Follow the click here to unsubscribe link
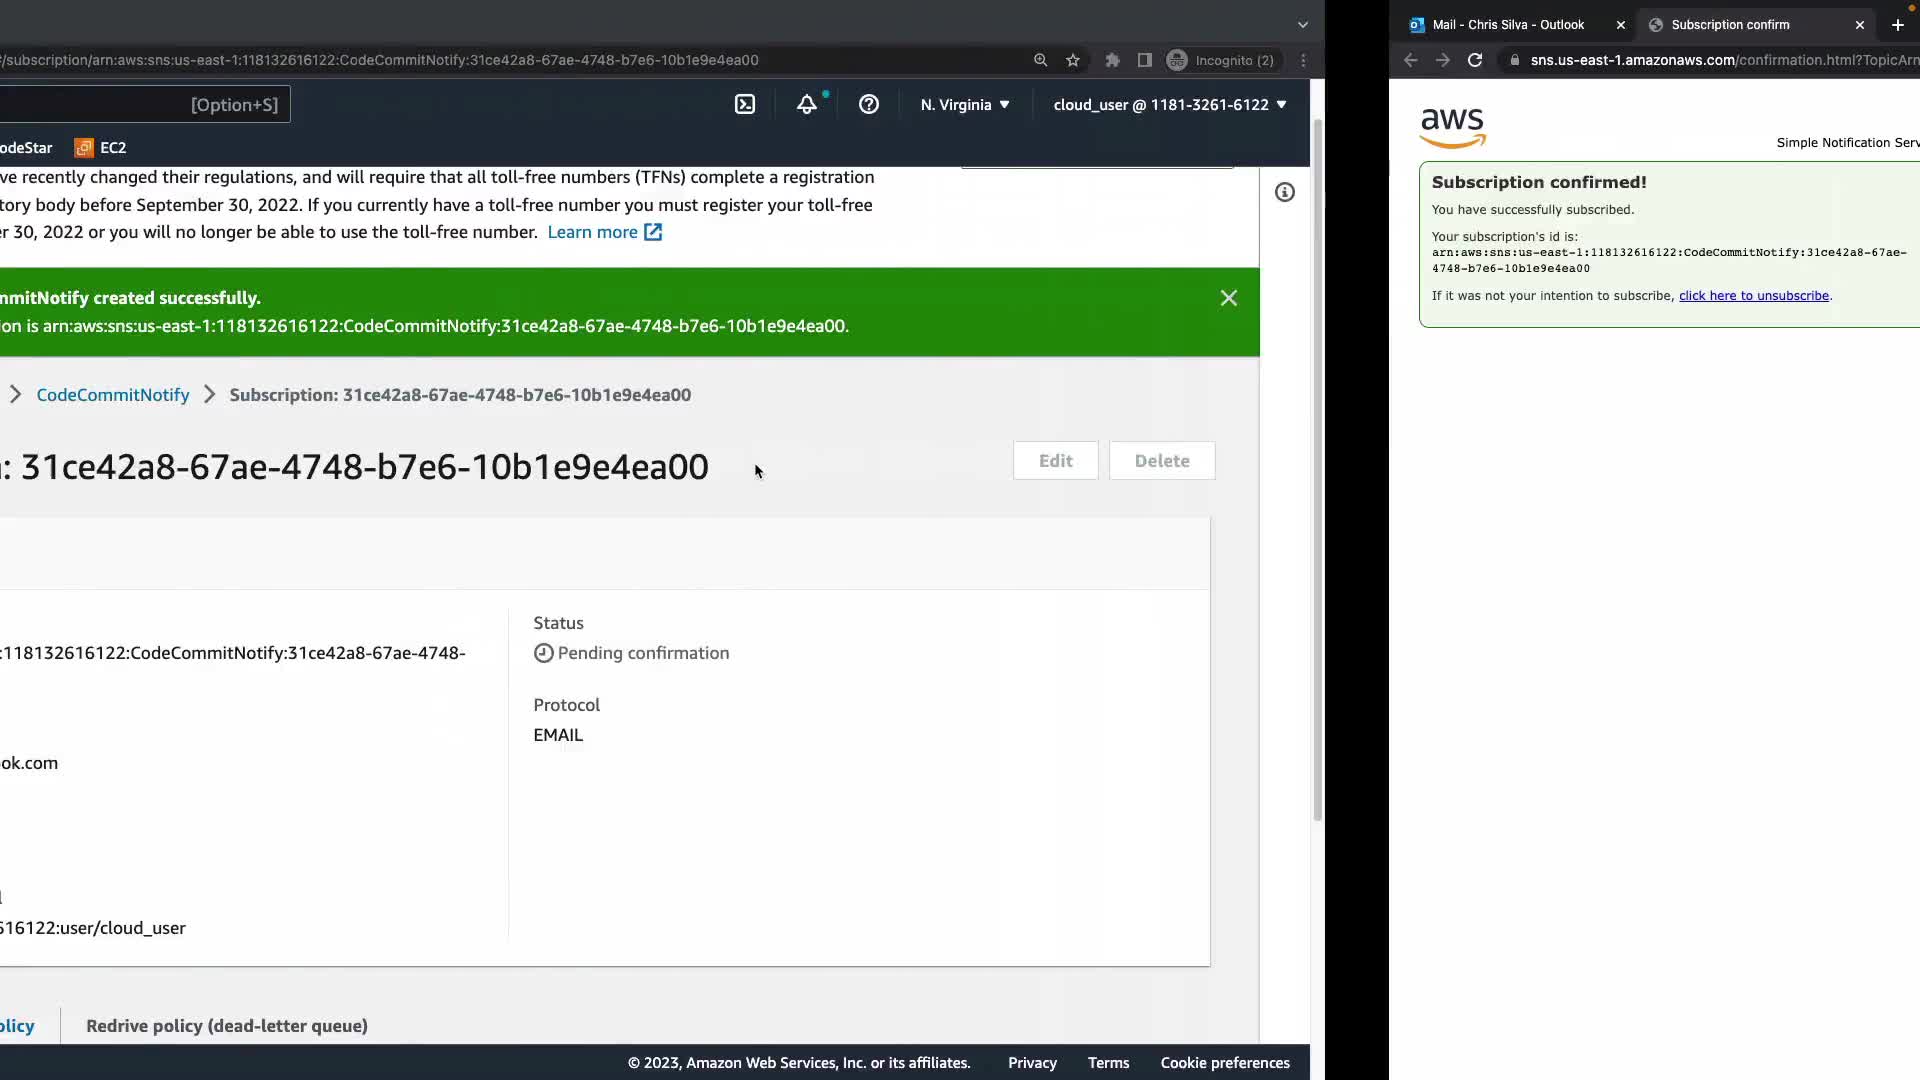This screenshot has width=1920, height=1080. pyautogui.click(x=1753, y=296)
